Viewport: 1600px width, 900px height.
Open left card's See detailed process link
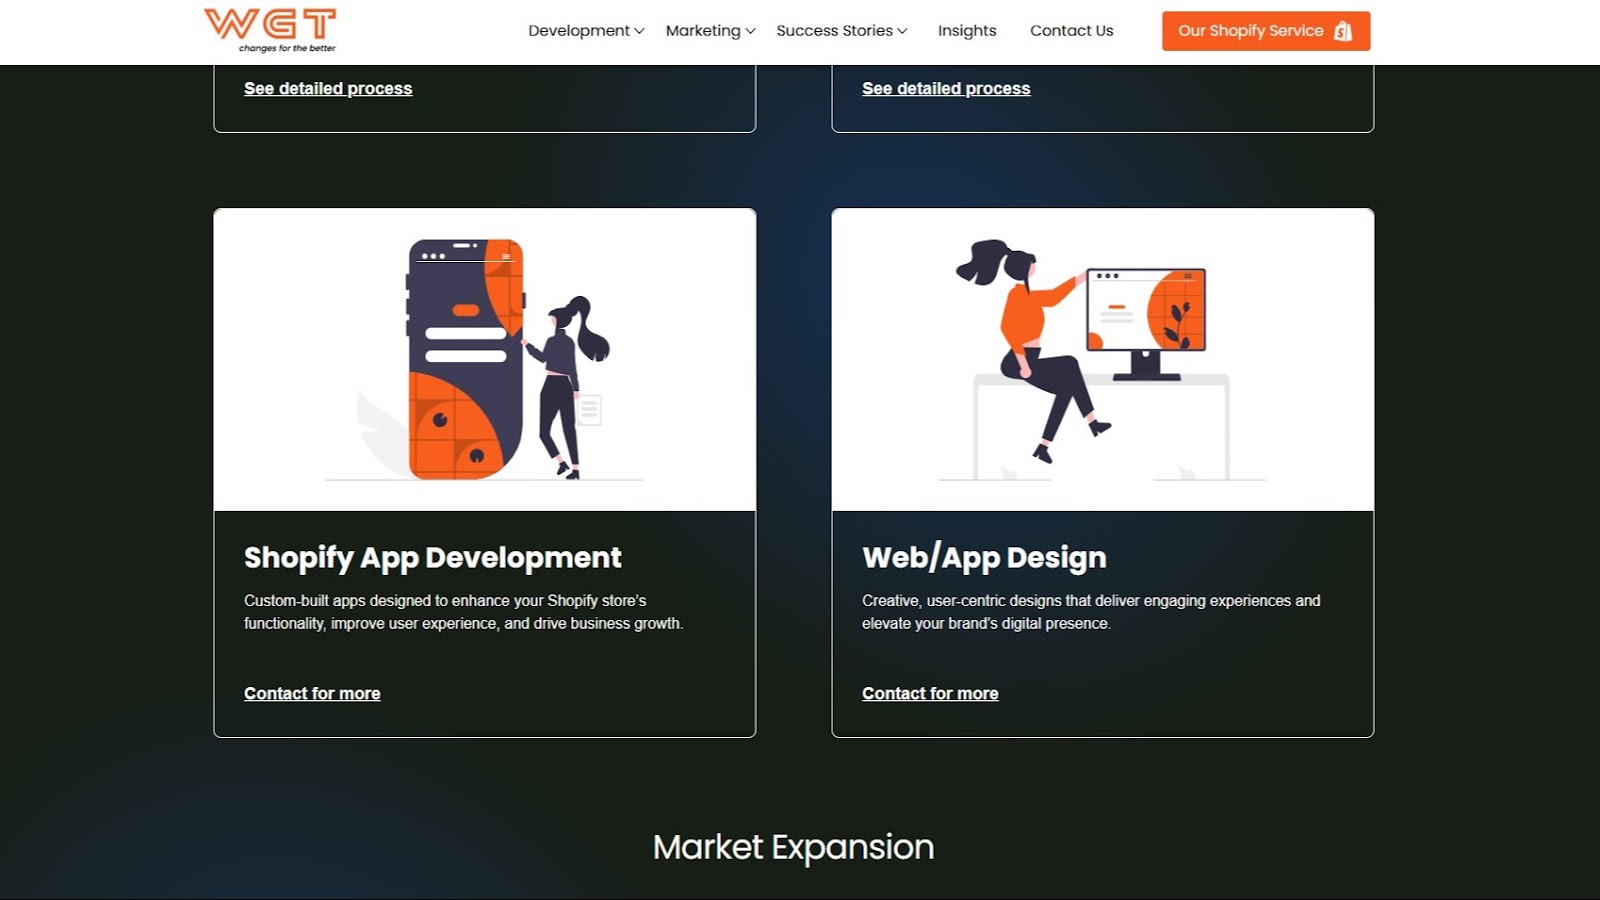pos(328,88)
